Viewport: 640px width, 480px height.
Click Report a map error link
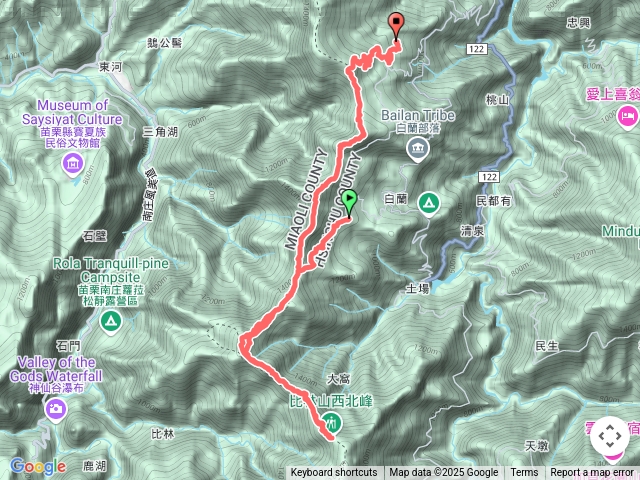[x=591, y=472]
